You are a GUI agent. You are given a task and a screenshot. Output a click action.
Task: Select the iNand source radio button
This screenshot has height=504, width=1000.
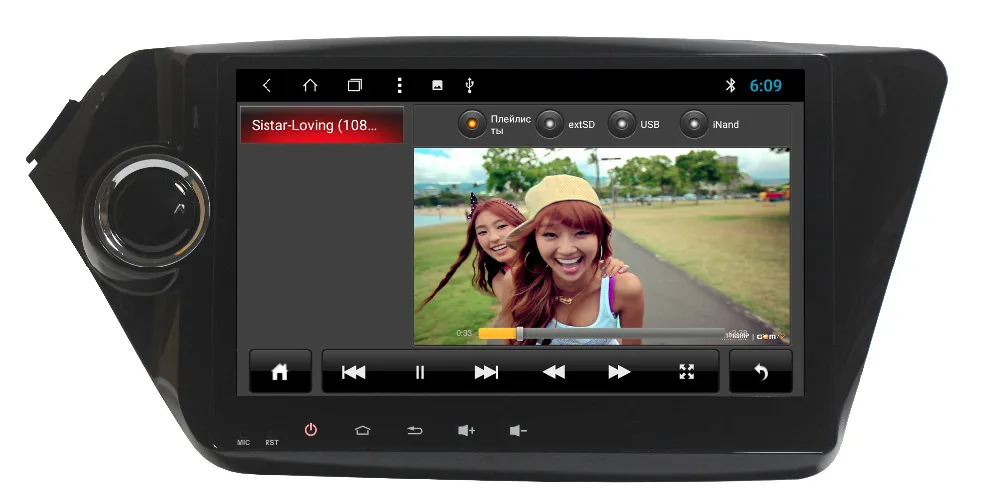tap(694, 124)
